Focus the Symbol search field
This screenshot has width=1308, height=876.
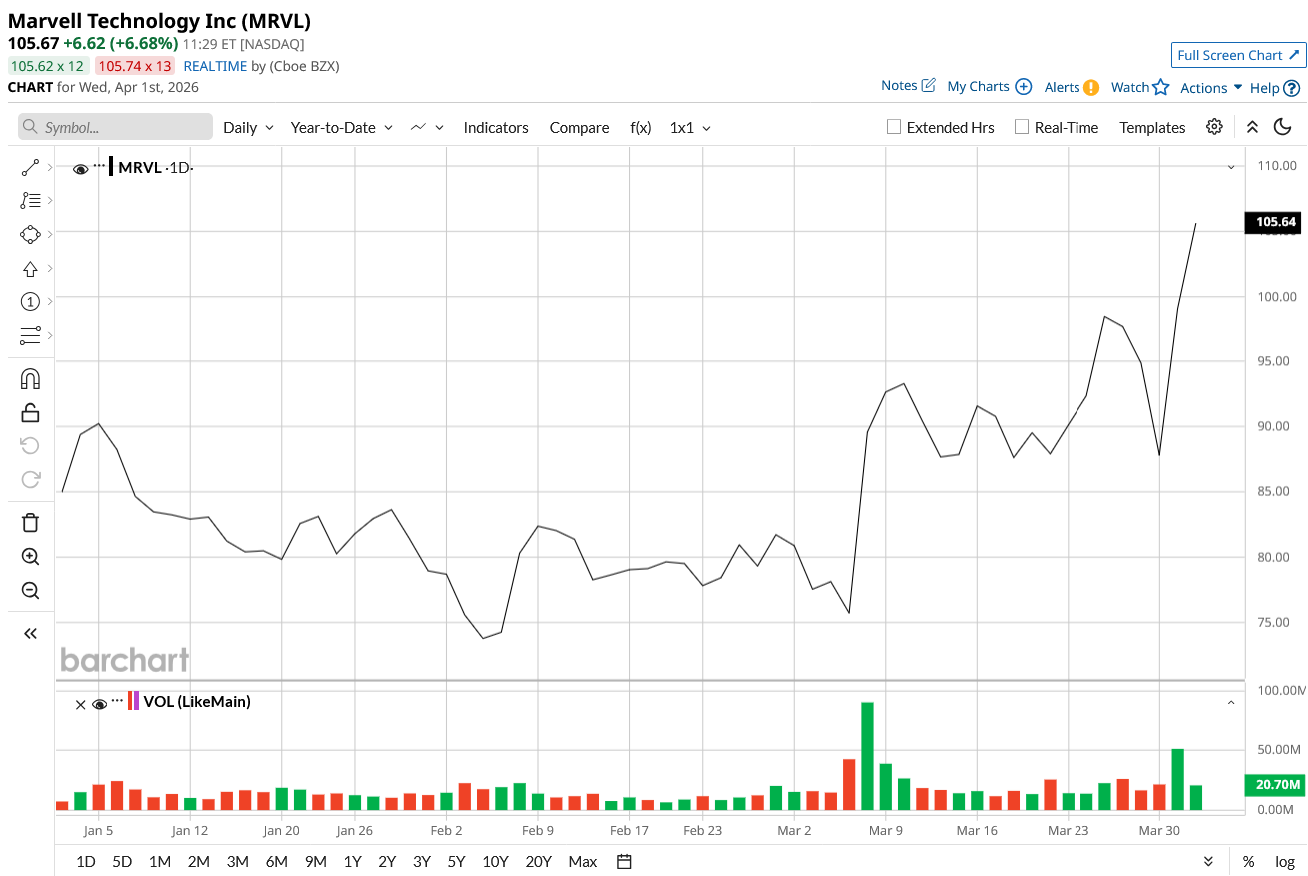click(115, 127)
